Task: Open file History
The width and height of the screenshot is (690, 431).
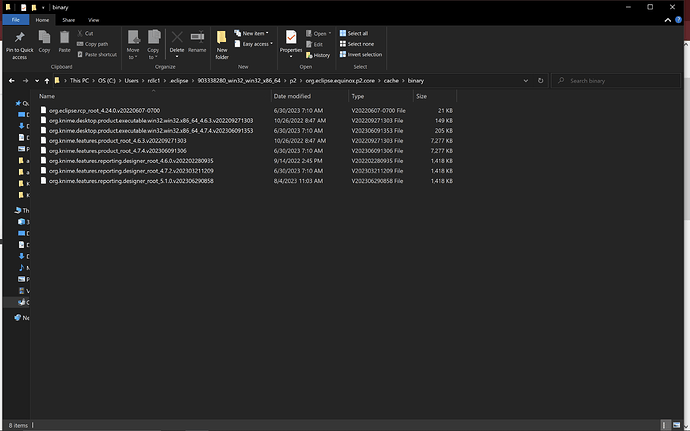Action: (318, 55)
